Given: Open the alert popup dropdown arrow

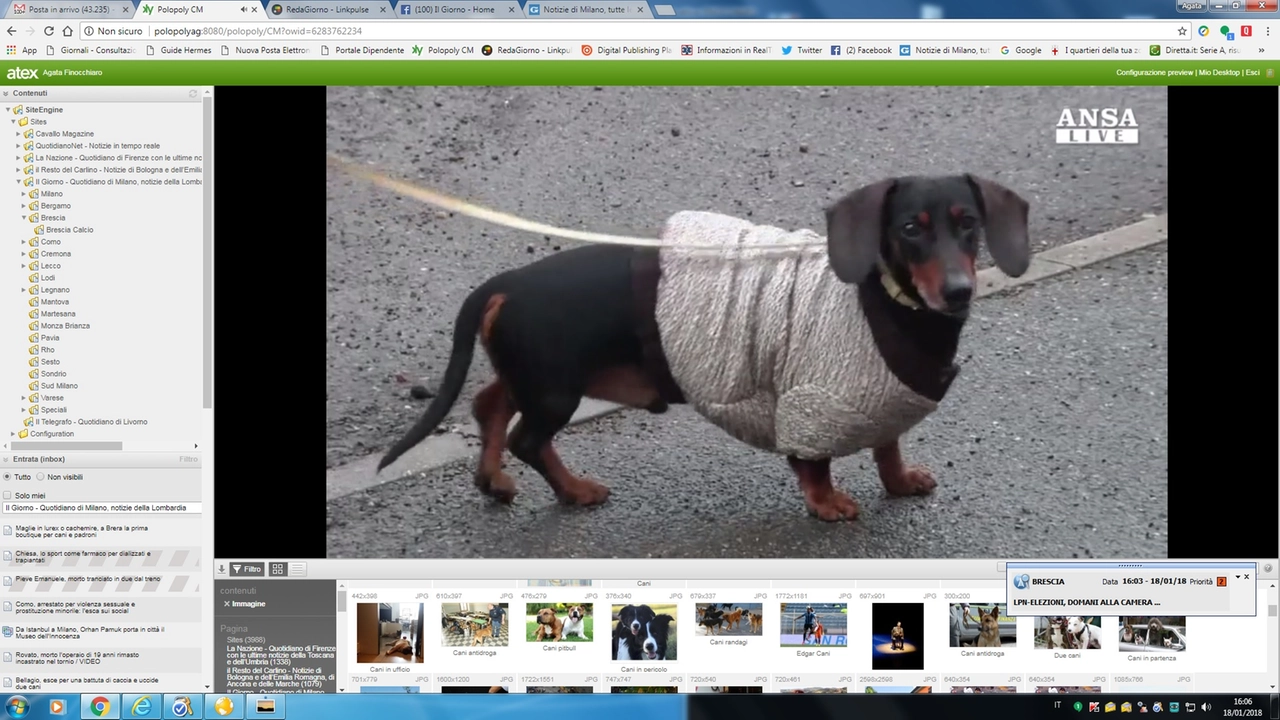Looking at the screenshot, I should pyautogui.click(x=1237, y=577).
